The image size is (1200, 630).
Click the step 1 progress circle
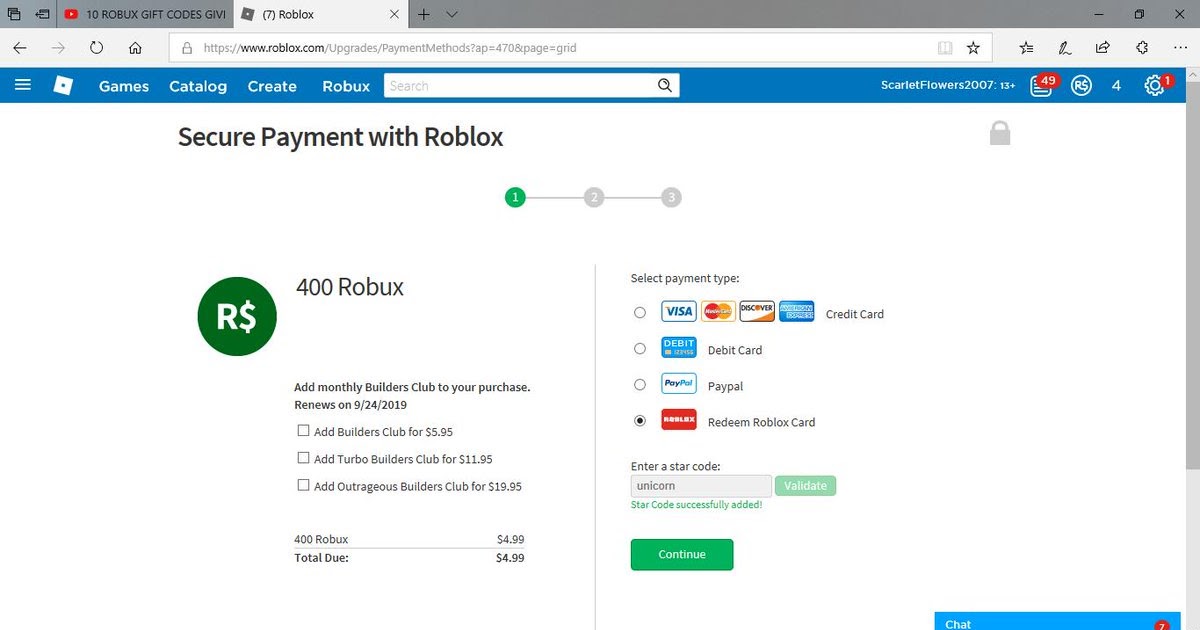(x=515, y=197)
